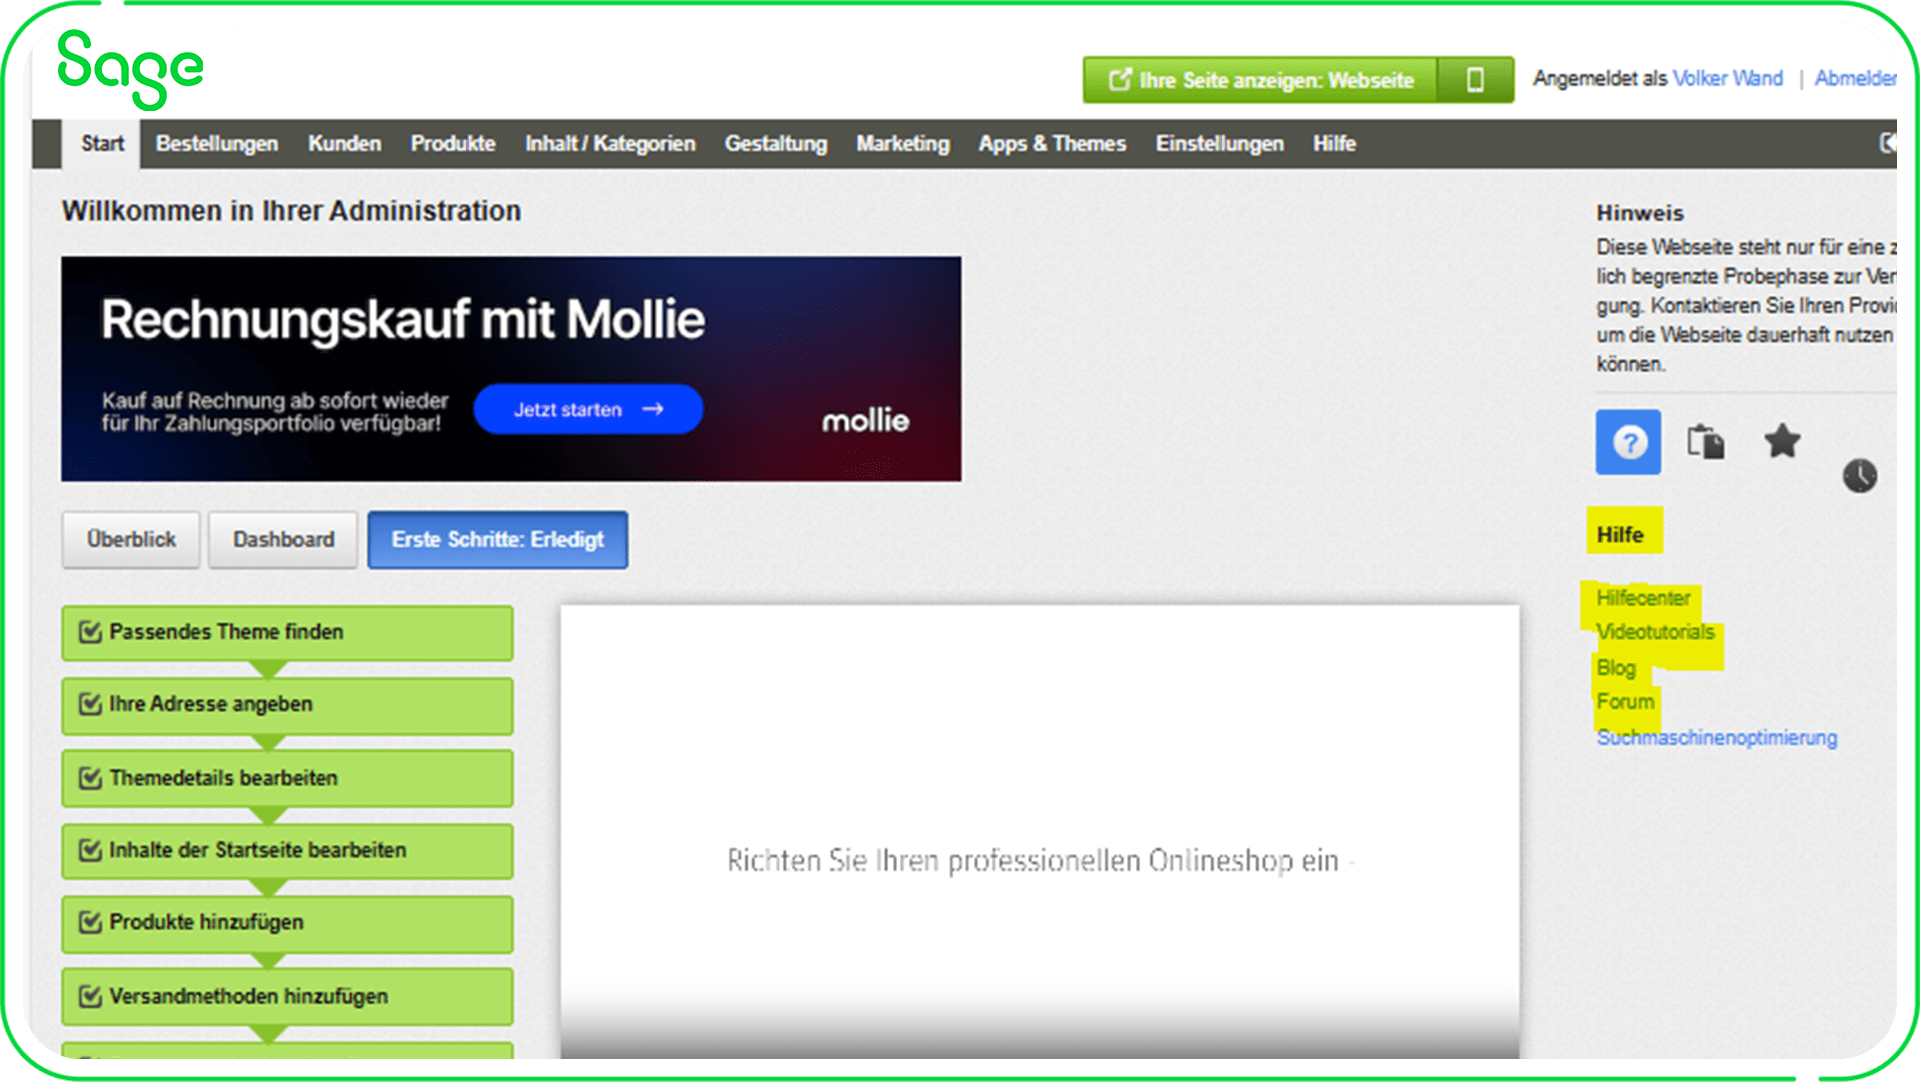The width and height of the screenshot is (1920, 1082).
Task: Open Videotutorials link
Action: tap(1655, 632)
